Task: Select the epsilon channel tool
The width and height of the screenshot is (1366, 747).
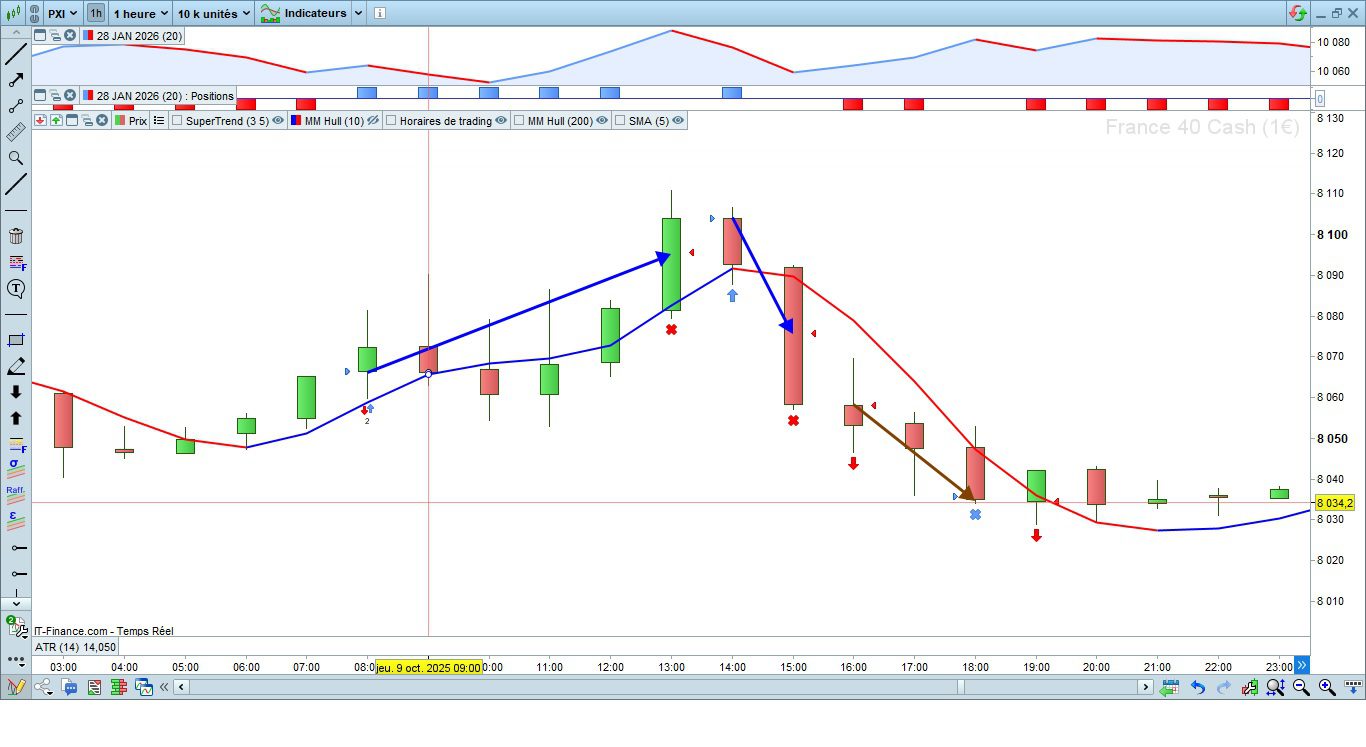Action: pyautogui.click(x=16, y=520)
